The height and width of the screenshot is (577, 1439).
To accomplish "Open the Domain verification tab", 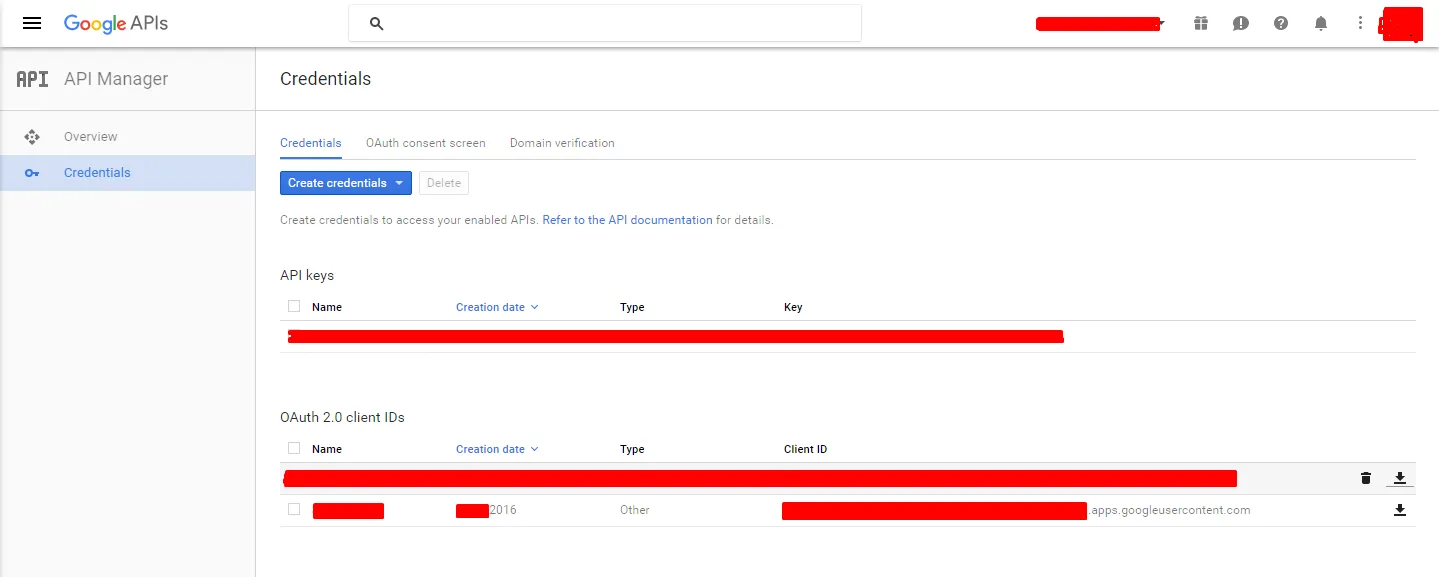I will point(561,143).
